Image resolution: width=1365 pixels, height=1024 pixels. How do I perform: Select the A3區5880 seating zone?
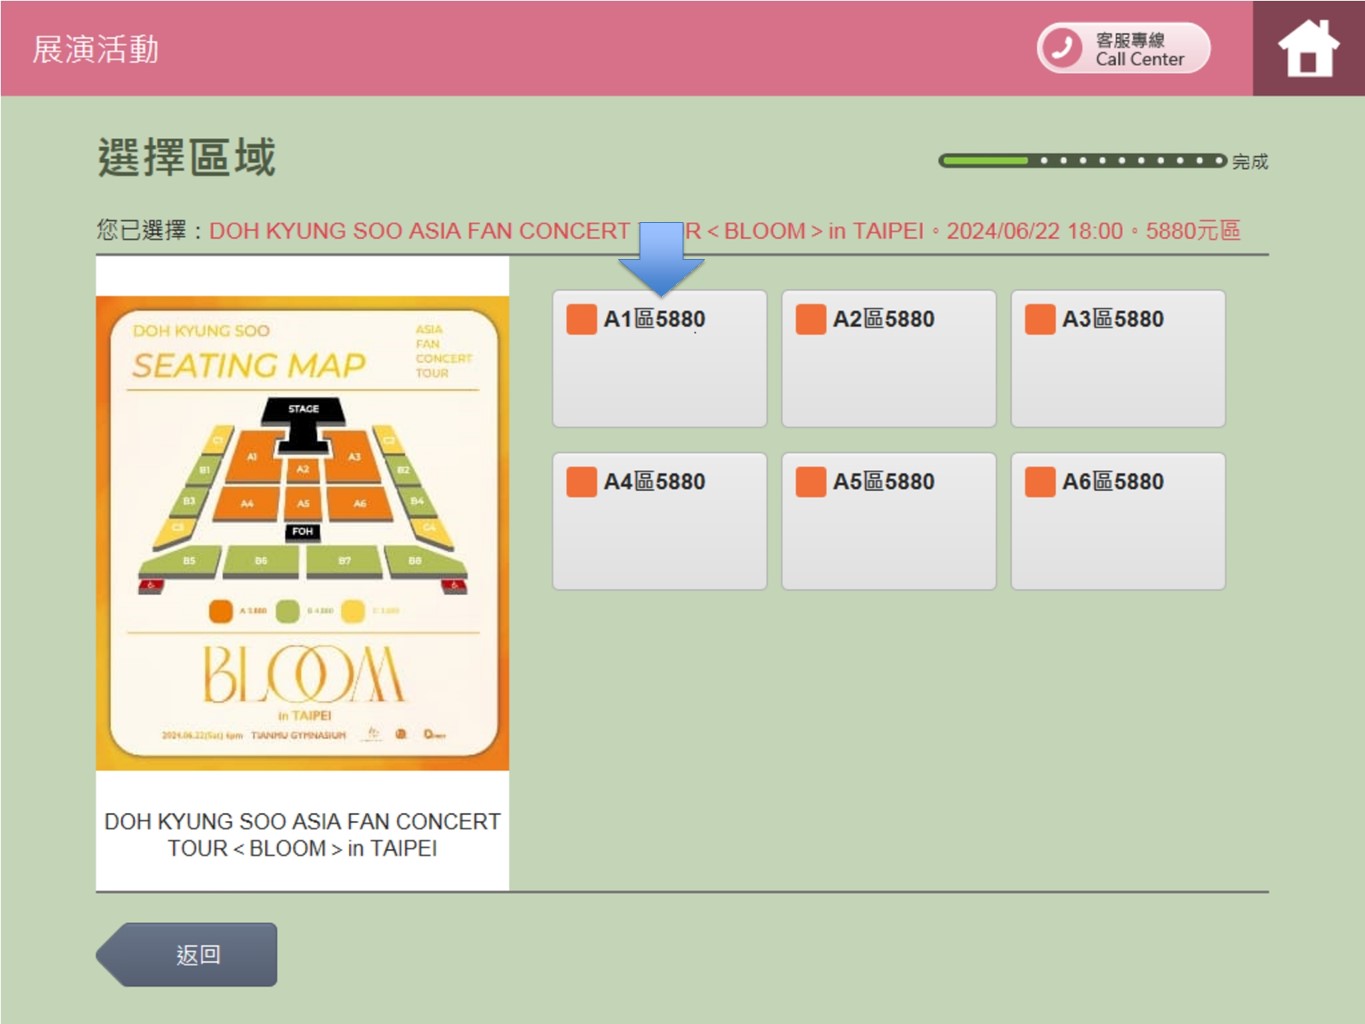(x=1118, y=359)
